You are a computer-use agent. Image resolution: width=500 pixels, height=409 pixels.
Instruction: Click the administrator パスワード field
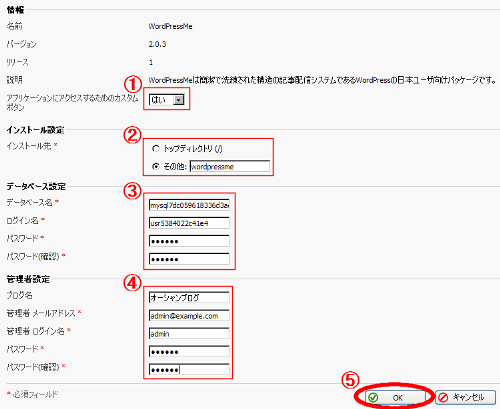click(x=189, y=351)
